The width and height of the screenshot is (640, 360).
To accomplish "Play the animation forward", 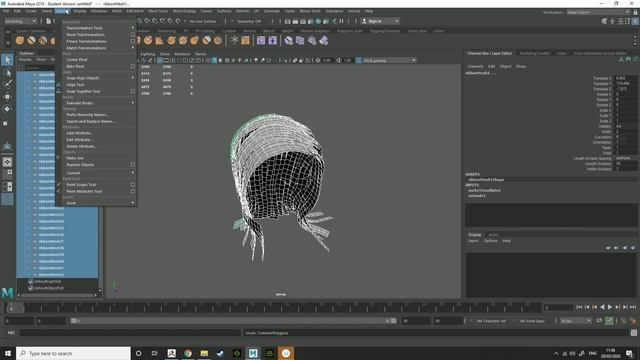I will click(610, 307).
